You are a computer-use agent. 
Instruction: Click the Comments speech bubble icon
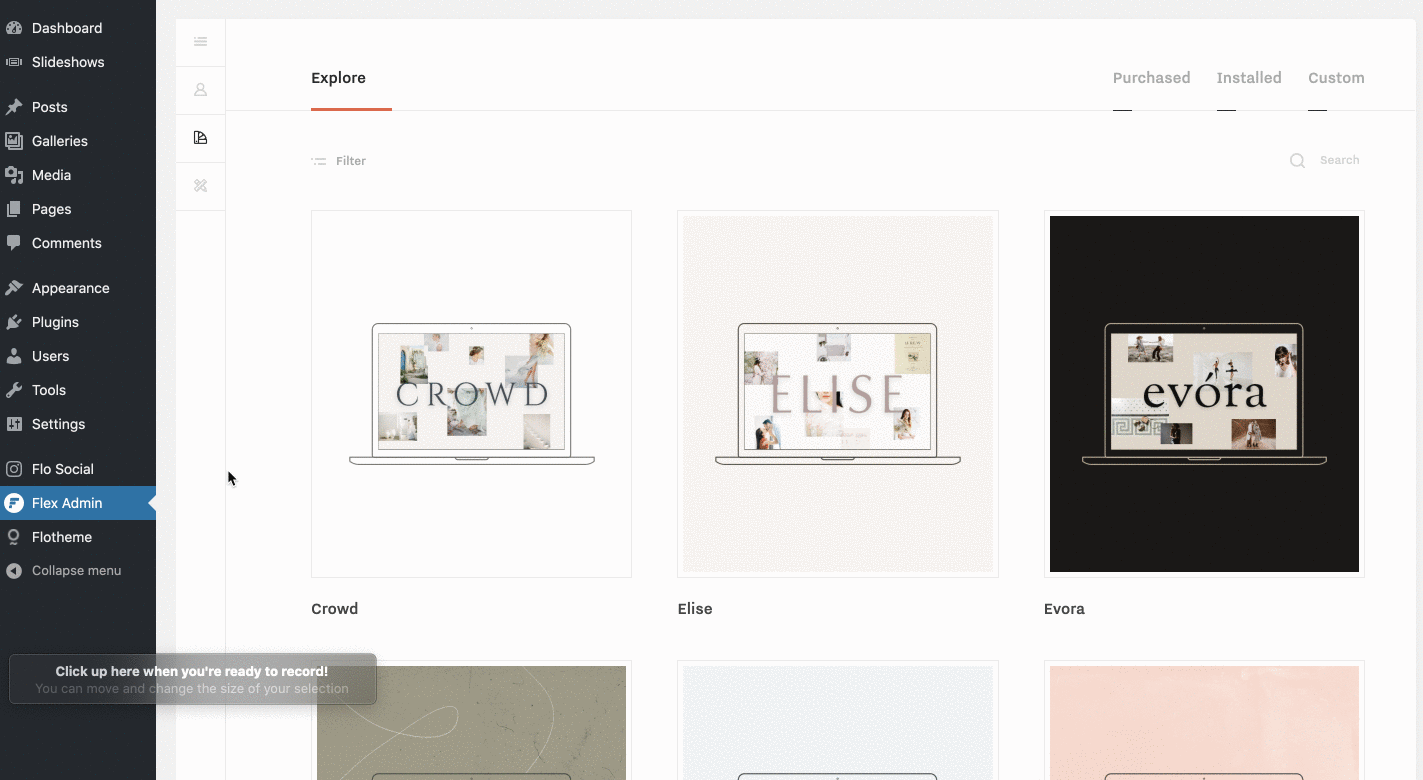coord(14,243)
